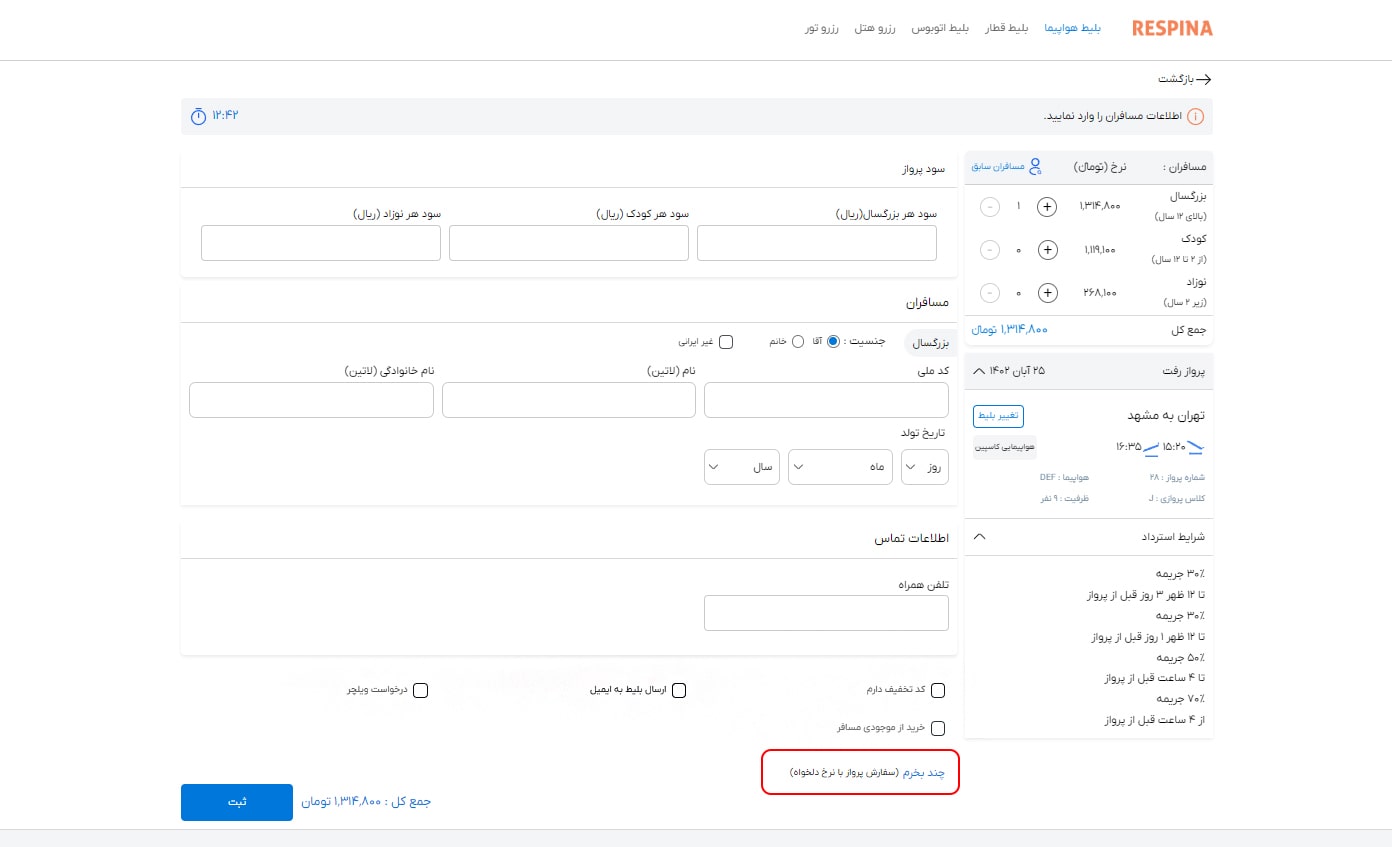Check the غیر ایرانی (non-Iranian) checkbox
Viewport: 1392px width, 847px height.
point(726,342)
